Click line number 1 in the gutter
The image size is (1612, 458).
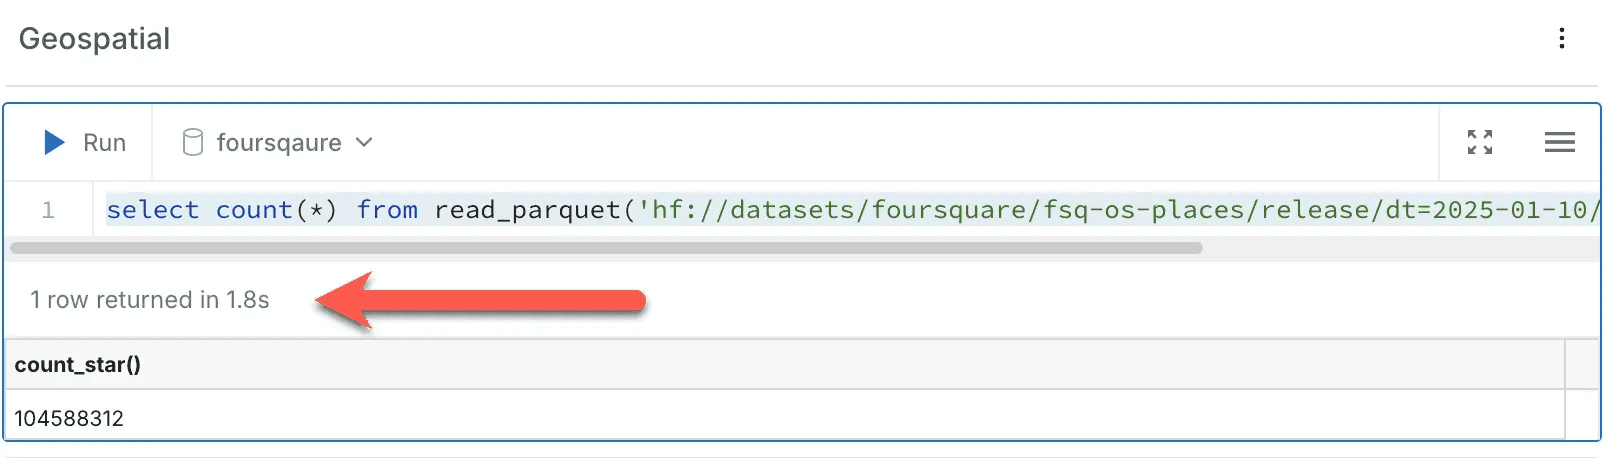point(48,210)
